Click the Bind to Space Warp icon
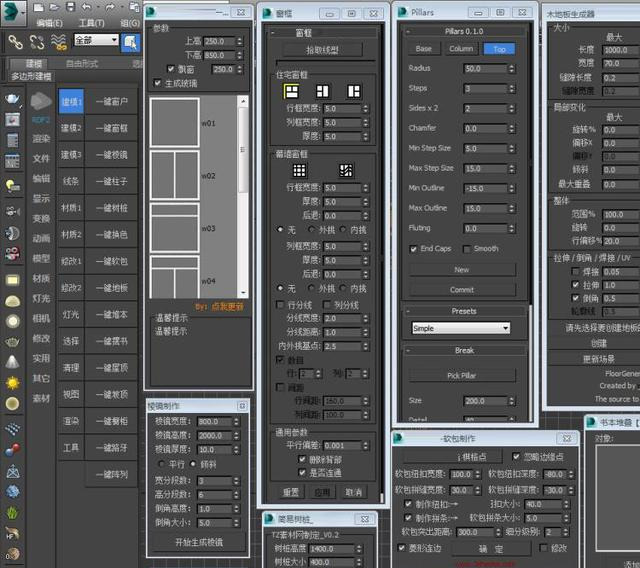 pos(59,41)
